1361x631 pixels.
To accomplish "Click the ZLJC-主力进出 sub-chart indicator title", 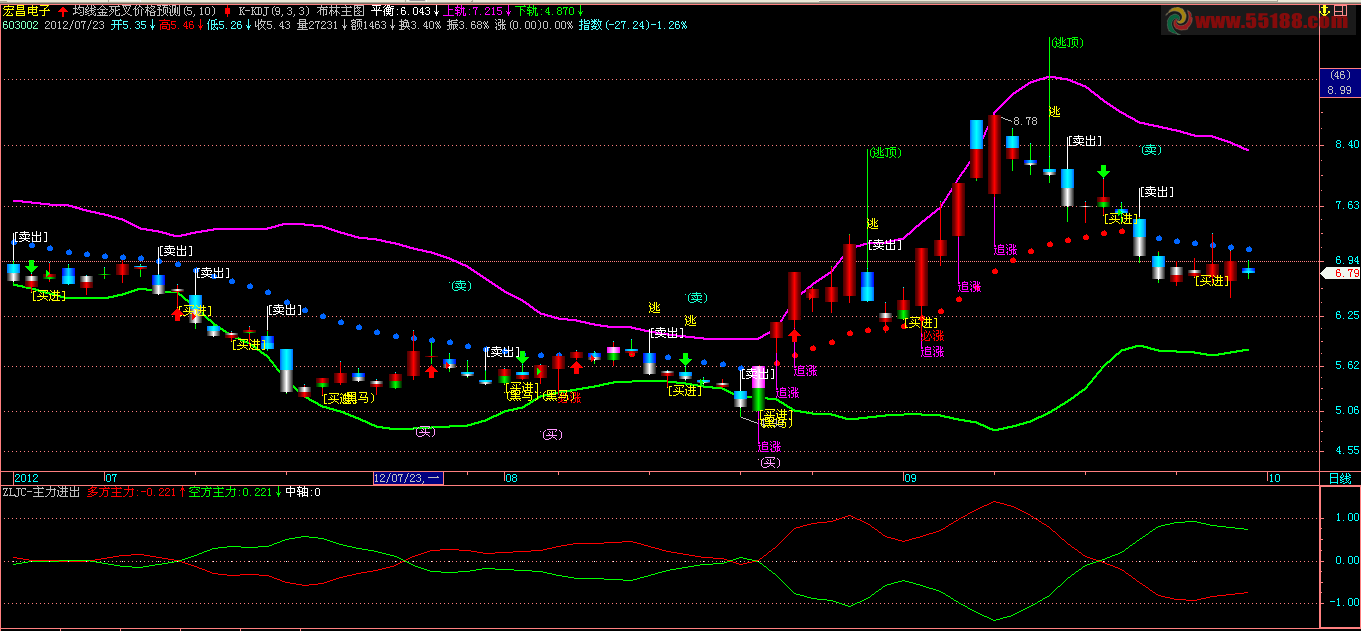I will point(42,492).
